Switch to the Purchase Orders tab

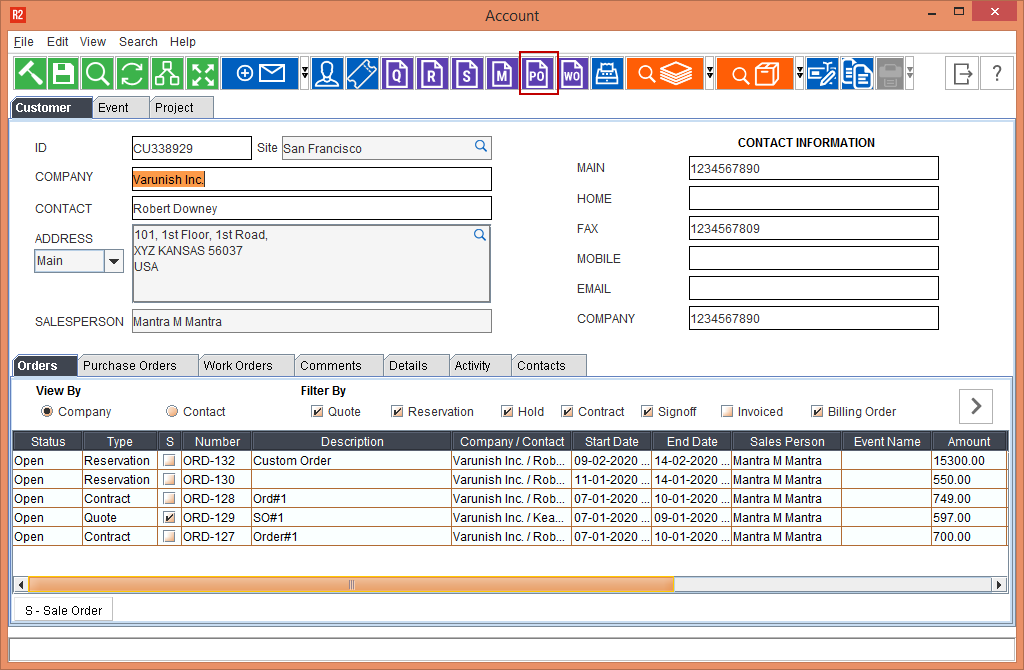point(129,366)
